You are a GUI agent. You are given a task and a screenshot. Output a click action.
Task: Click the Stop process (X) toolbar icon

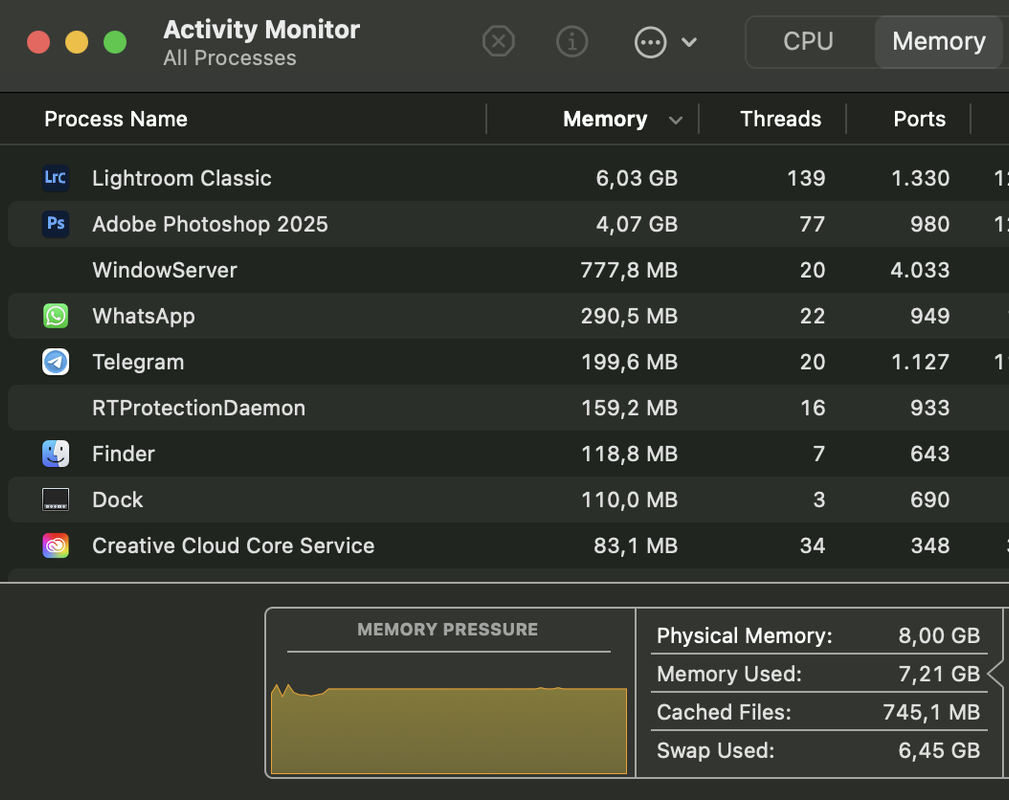(x=498, y=42)
